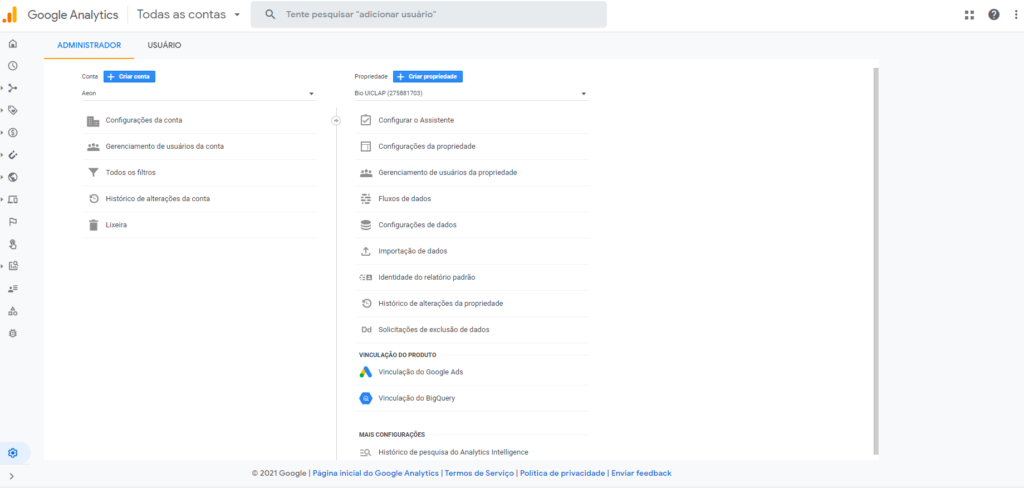Open the Conversions flag icon in sidebar
Screen dimensions: 1024x488
(x=12, y=221)
